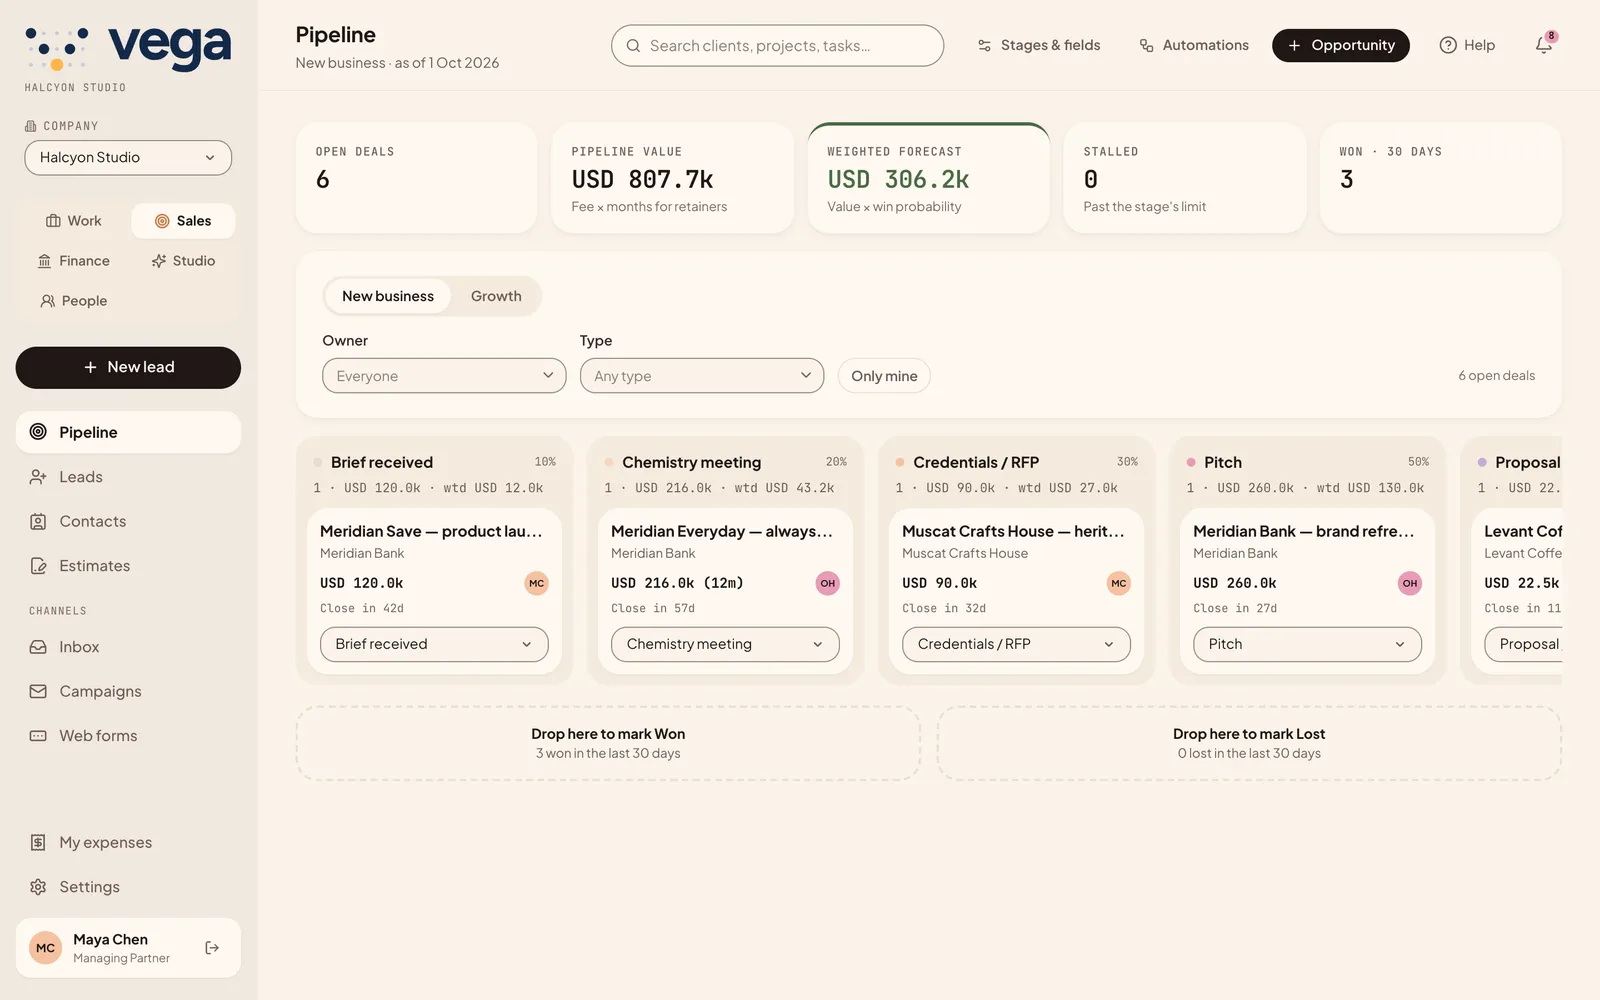The height and width of the screenshot is (1000, 1600).
Task: Open Pitch stage dropdown on Meridian Bank card
Action: (1307, 644)
